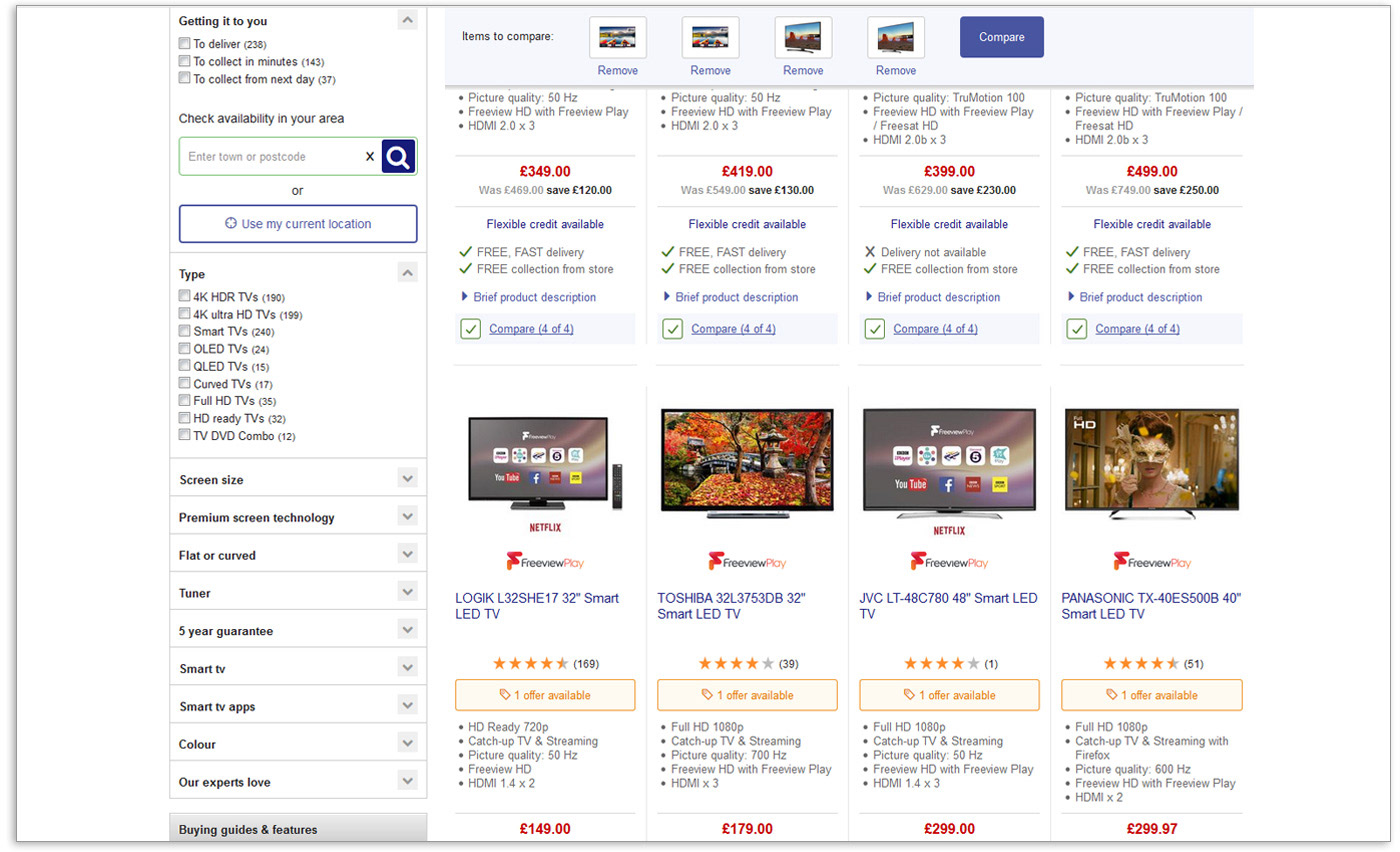Image resolution: width=1400 pixels, height=852 pixels.
Task: Tick the To collect in minutes checkbox
Action: click(184, 61)
